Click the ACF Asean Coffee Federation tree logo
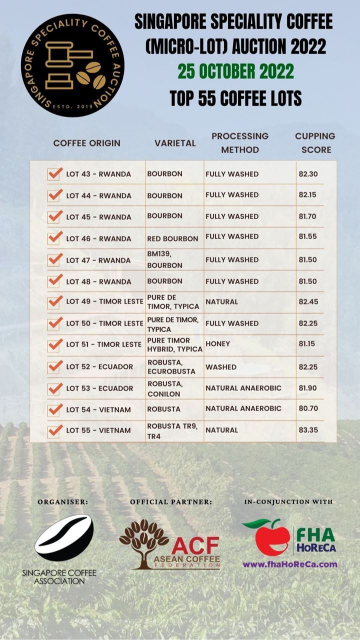Screen dimensions: 360x640 coord(170,544)
